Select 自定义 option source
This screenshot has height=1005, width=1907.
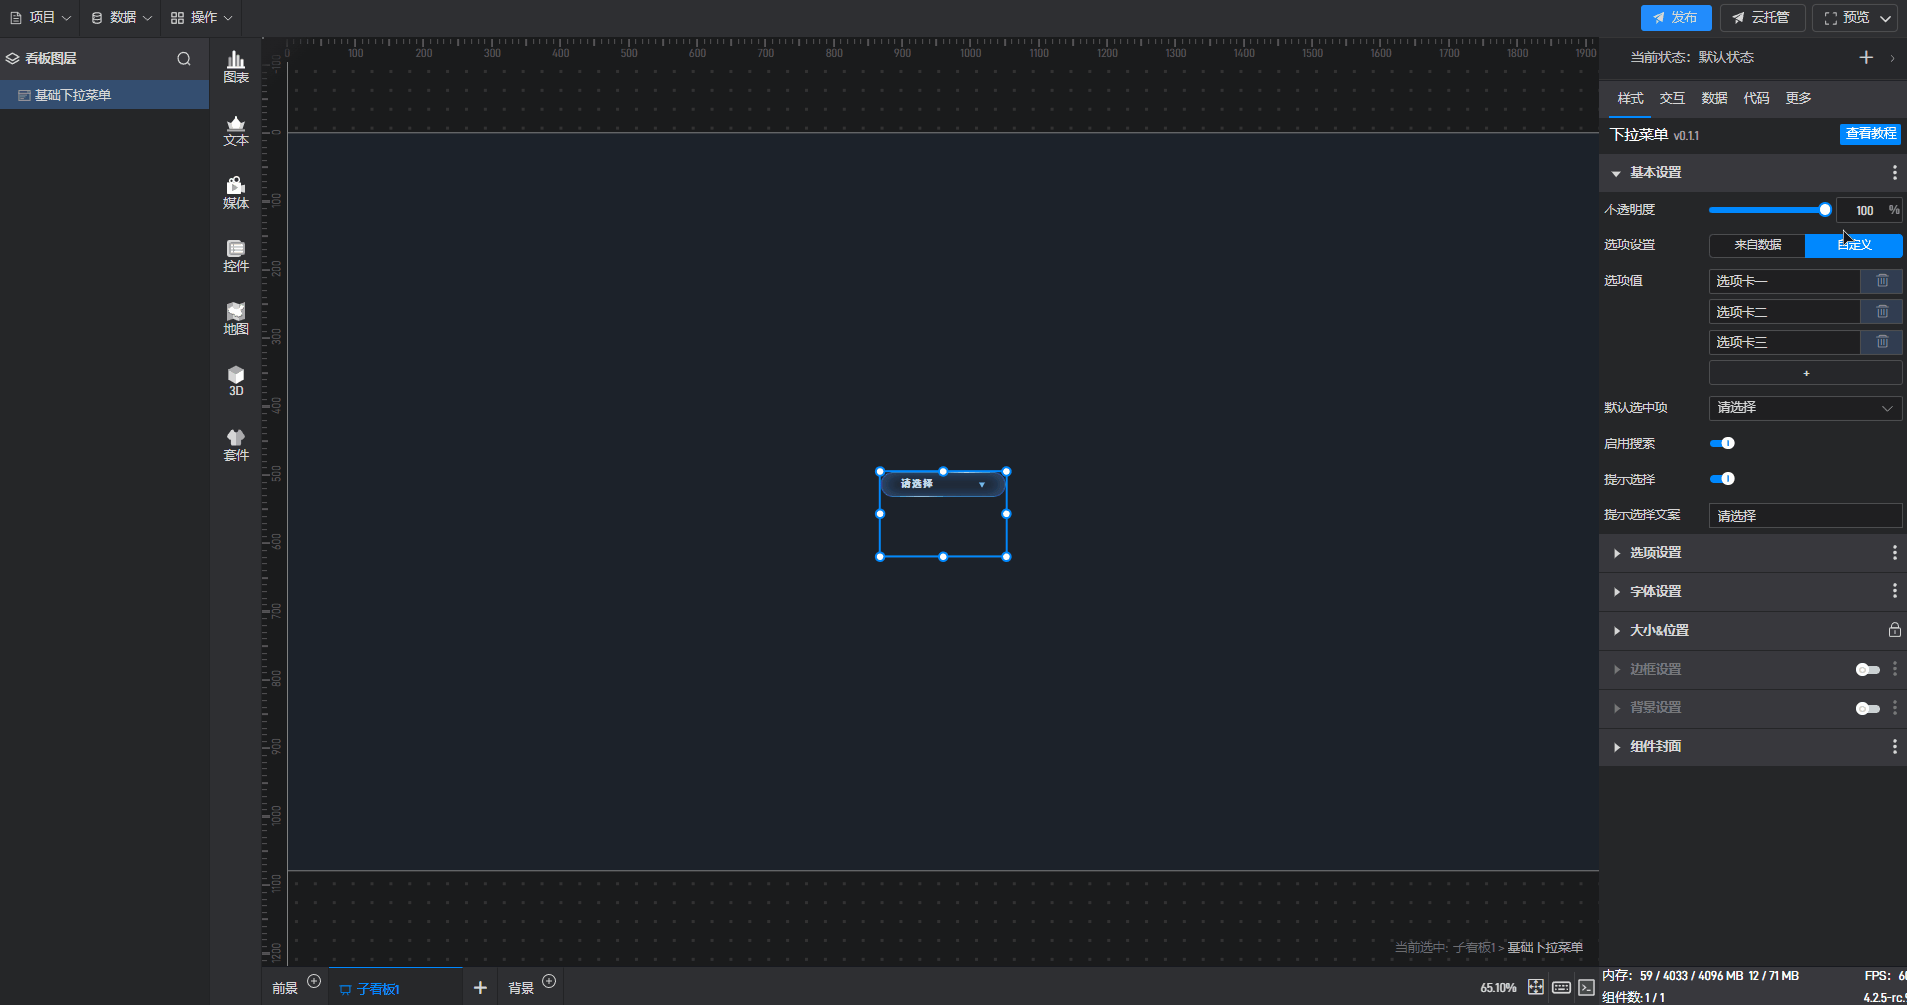click(1854, 245)
